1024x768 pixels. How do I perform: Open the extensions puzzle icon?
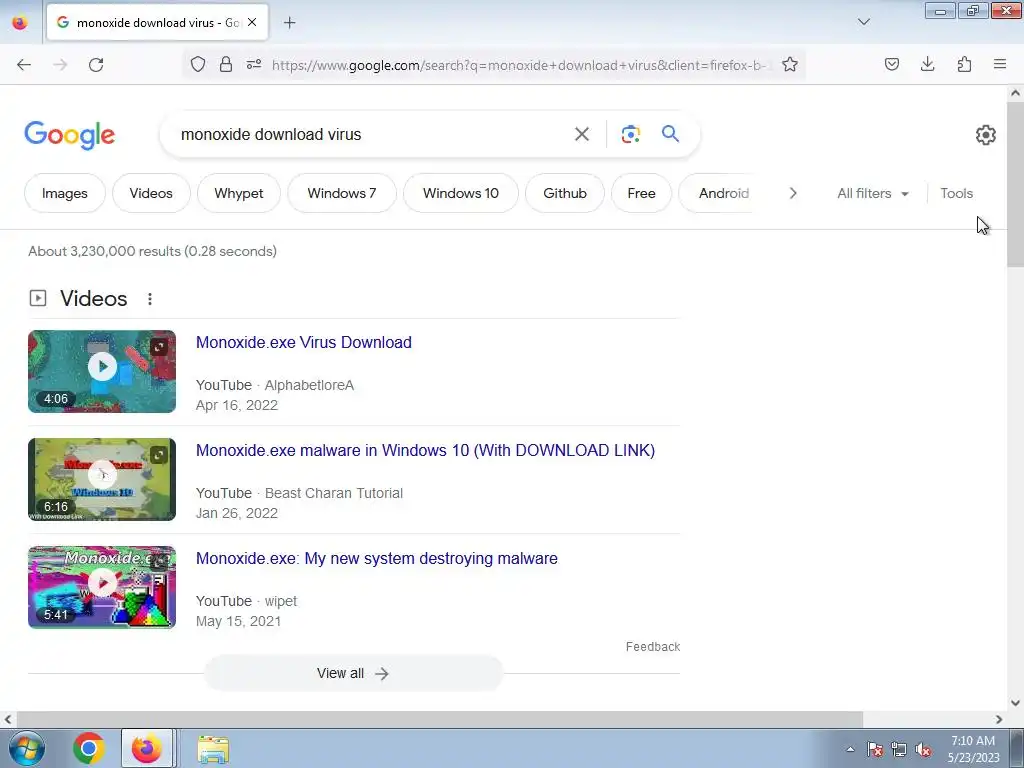click(964, 64)
